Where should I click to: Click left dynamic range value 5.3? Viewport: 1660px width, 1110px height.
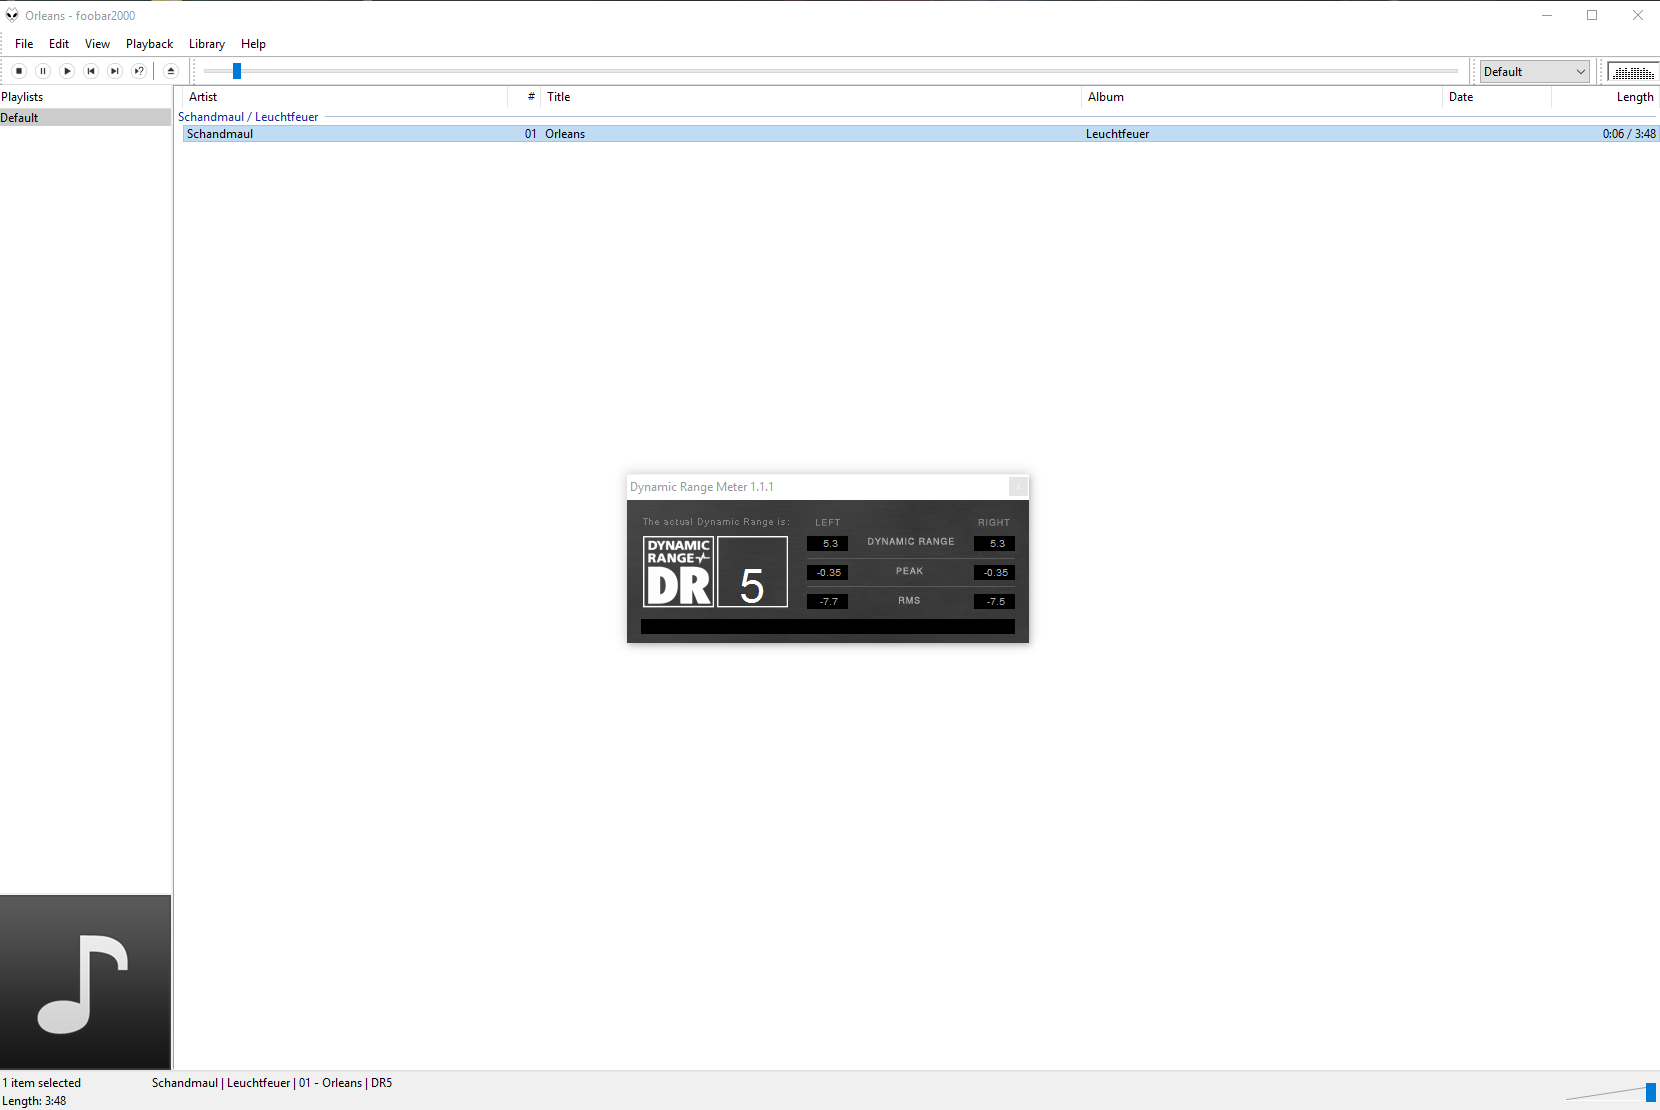pyautogui.click(x=828, y=544)
